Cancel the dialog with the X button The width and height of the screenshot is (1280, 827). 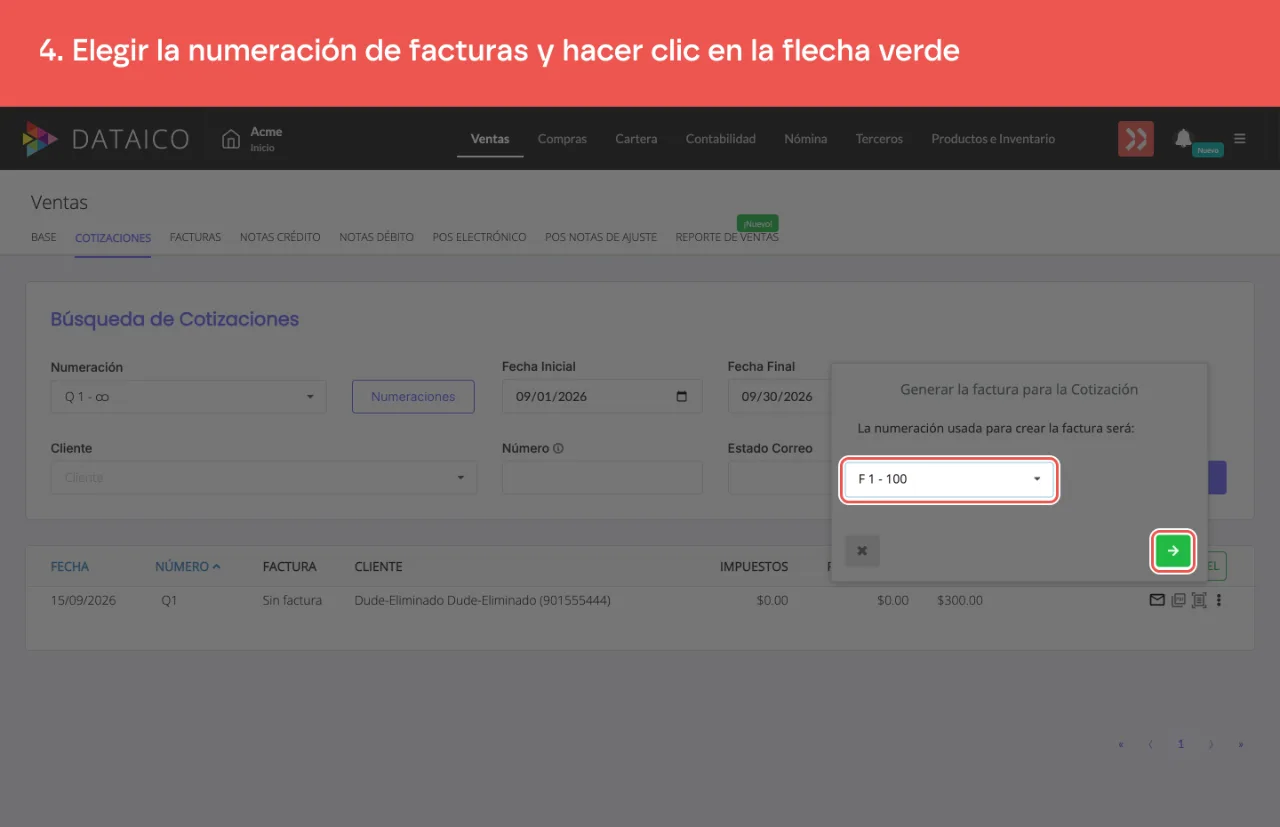pos(862,551)
